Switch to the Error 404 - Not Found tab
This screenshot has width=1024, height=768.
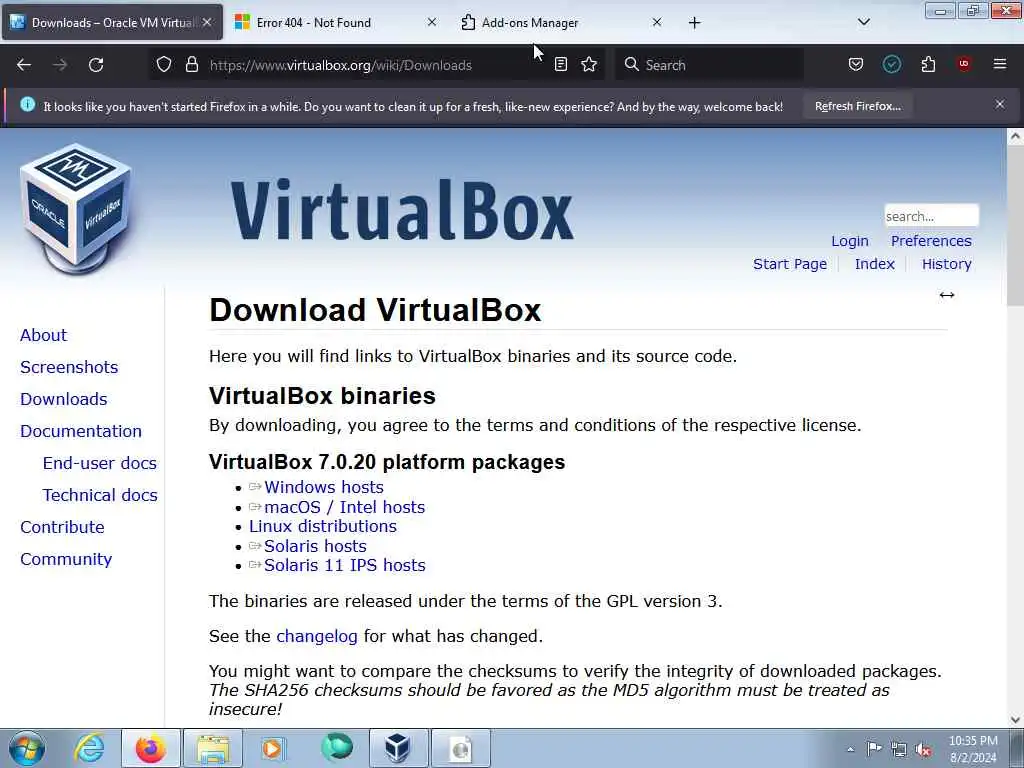pyautogui.click(x=335, y=22)
